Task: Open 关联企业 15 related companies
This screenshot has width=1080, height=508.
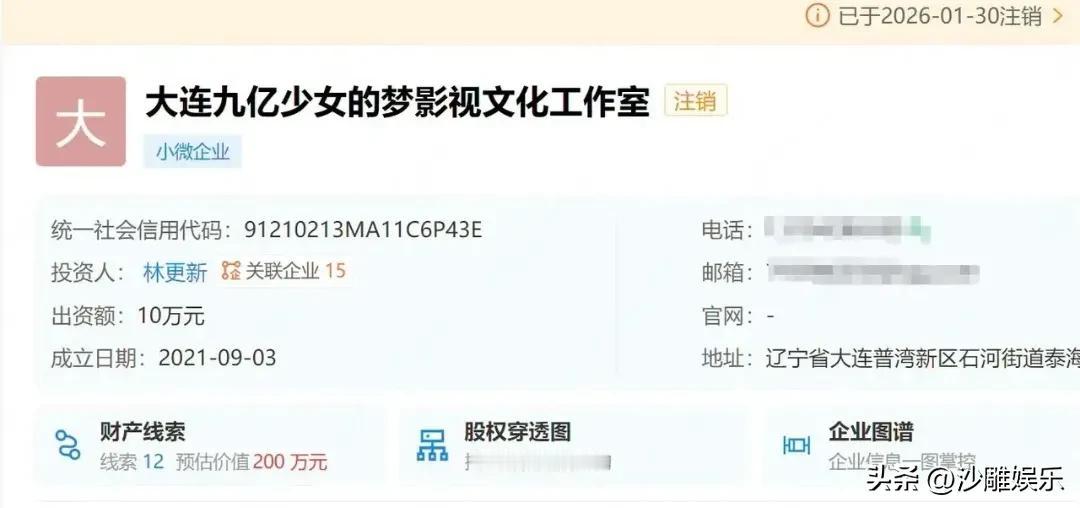Action: point(283,271)
